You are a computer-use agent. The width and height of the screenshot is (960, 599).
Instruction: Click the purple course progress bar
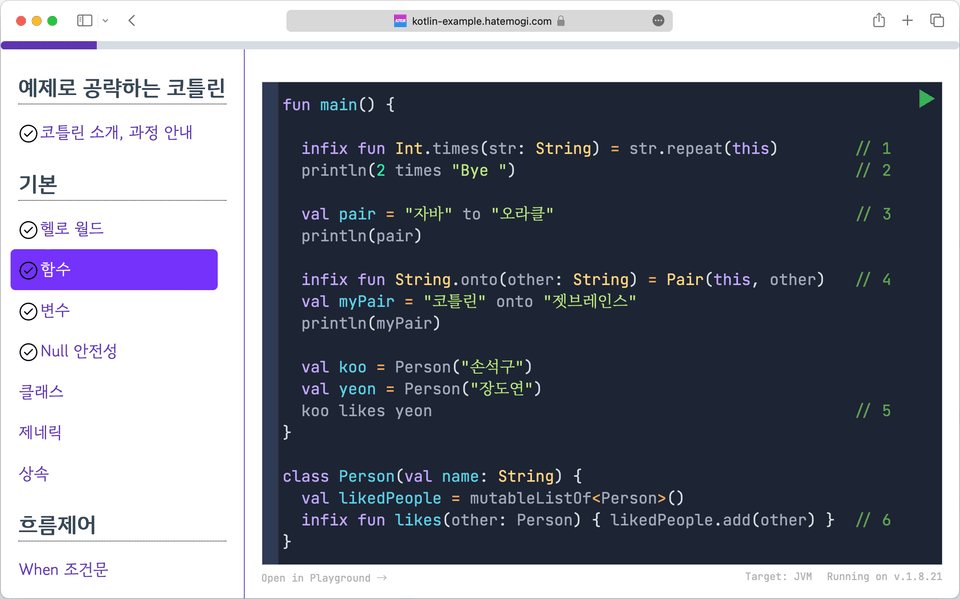click(x=49, y=45)
